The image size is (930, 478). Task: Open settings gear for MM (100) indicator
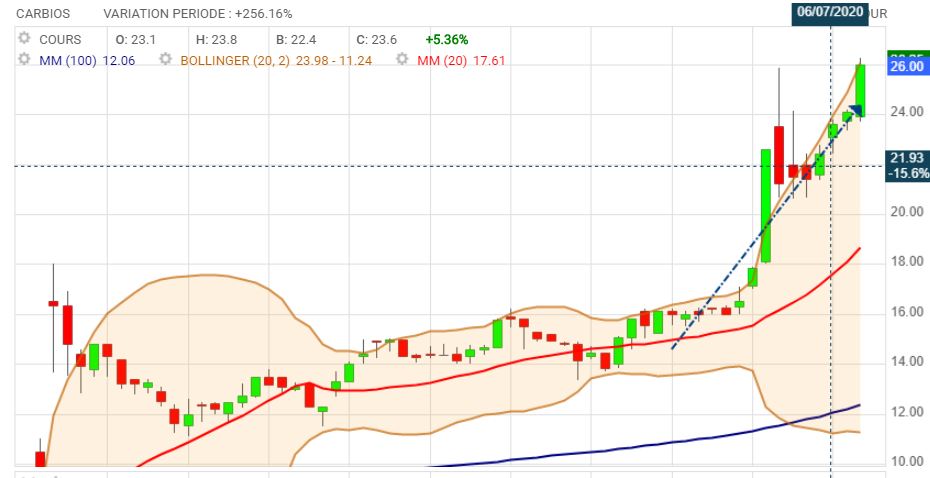pos(24,59)
